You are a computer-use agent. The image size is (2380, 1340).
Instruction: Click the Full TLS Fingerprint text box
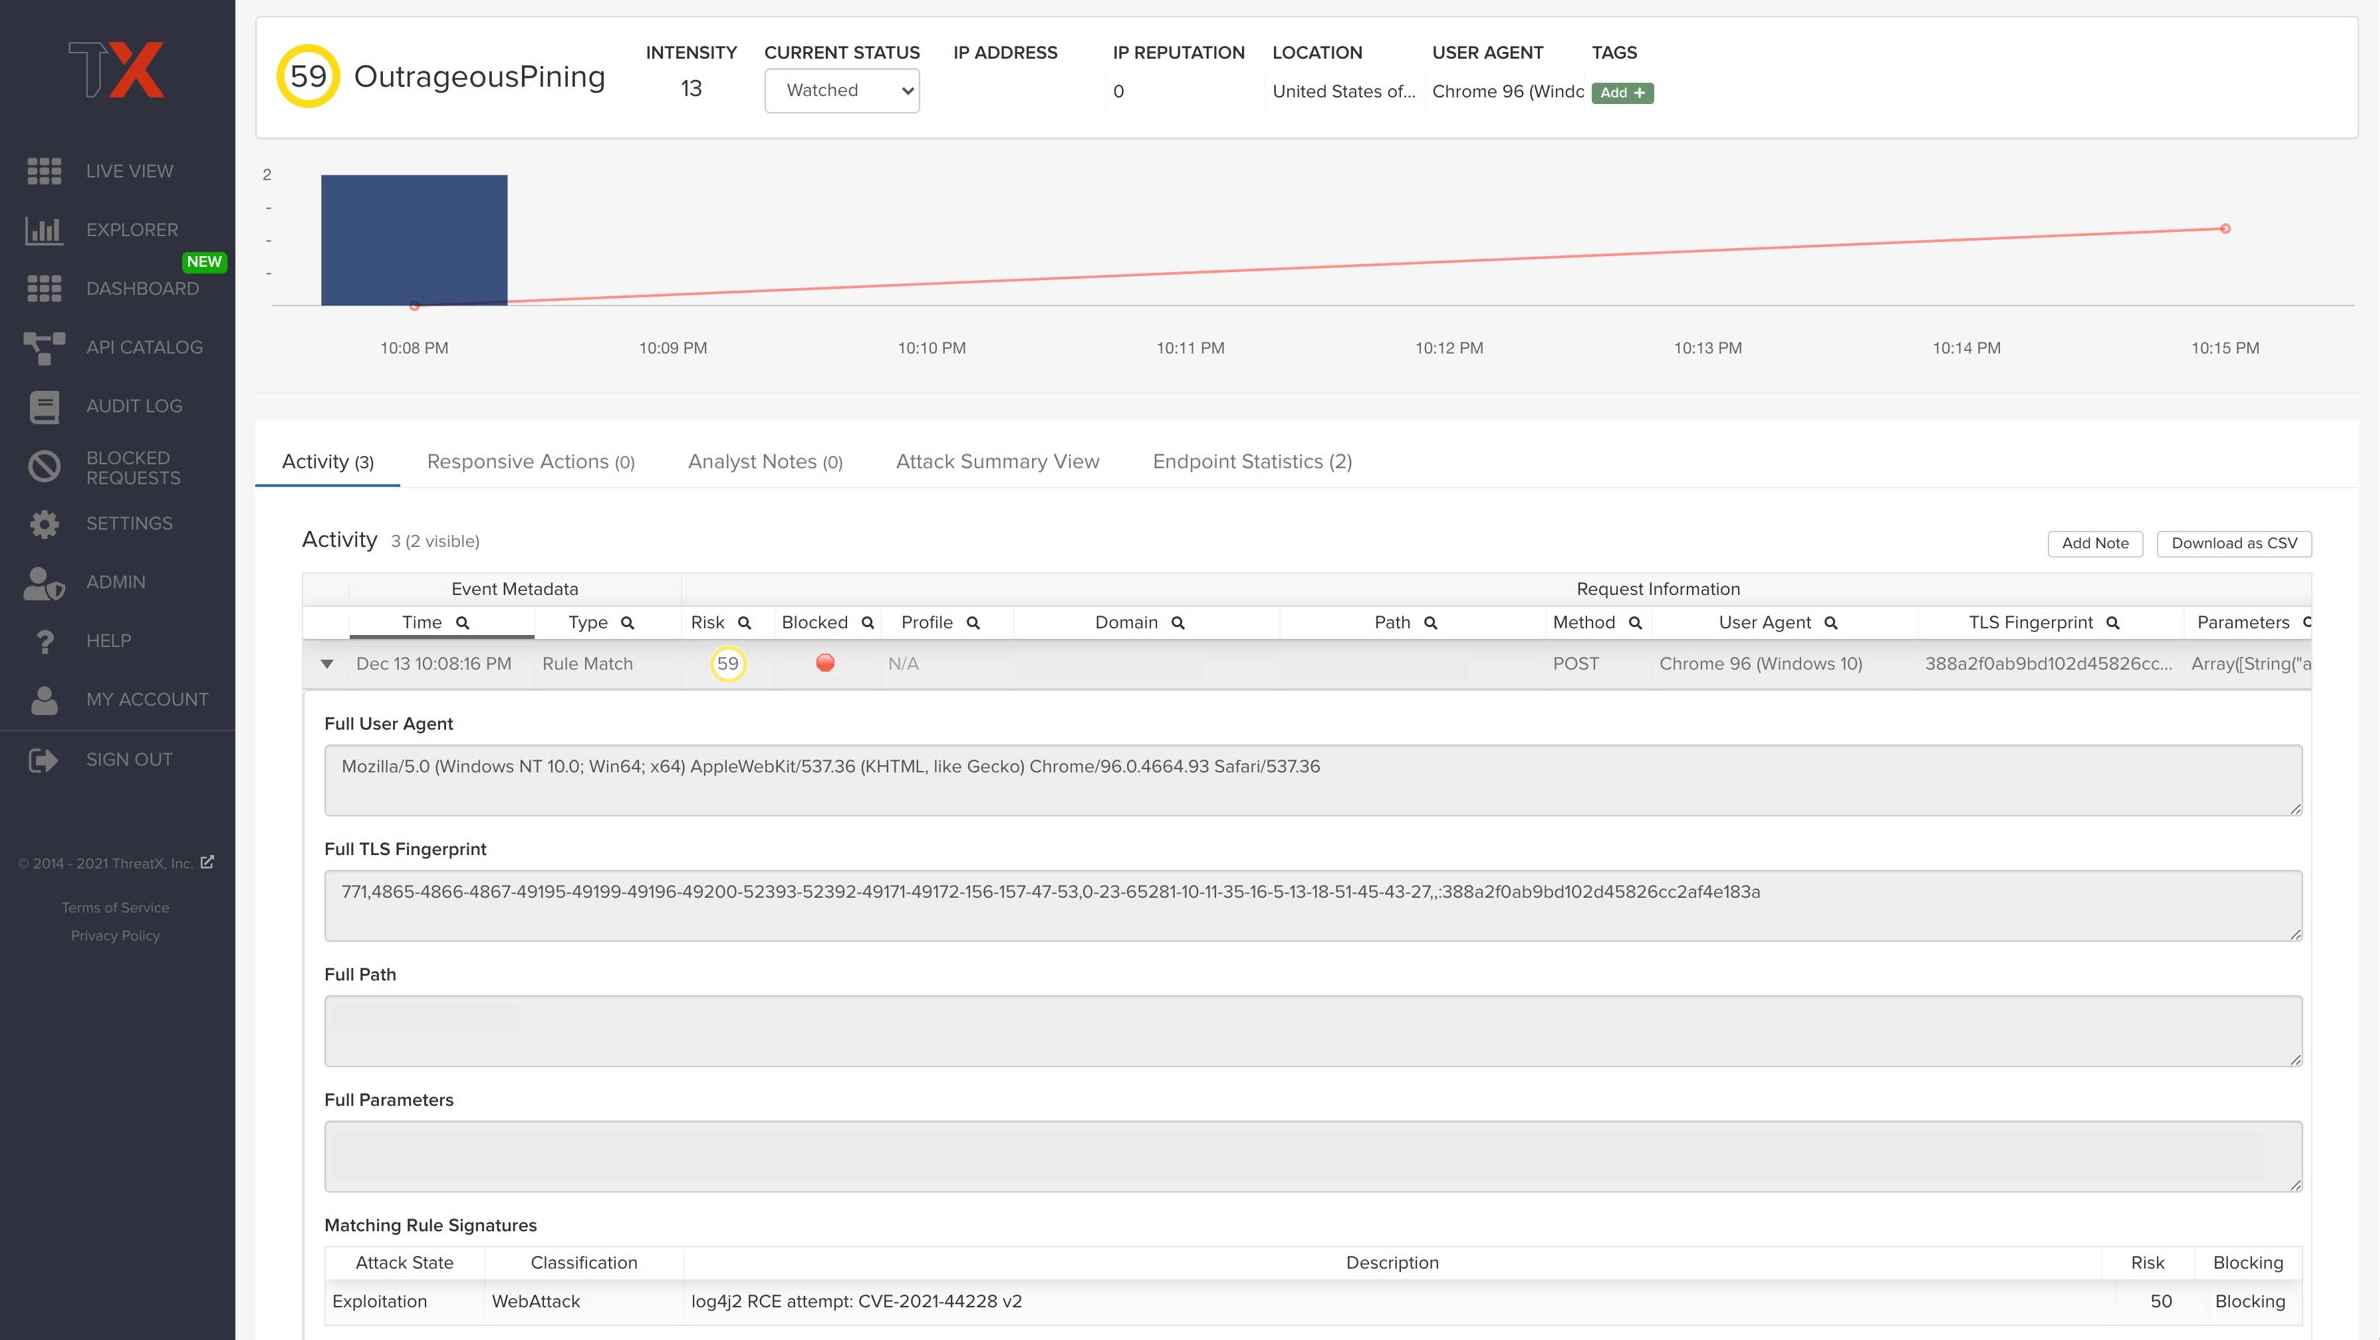[x=1313, y=905]
